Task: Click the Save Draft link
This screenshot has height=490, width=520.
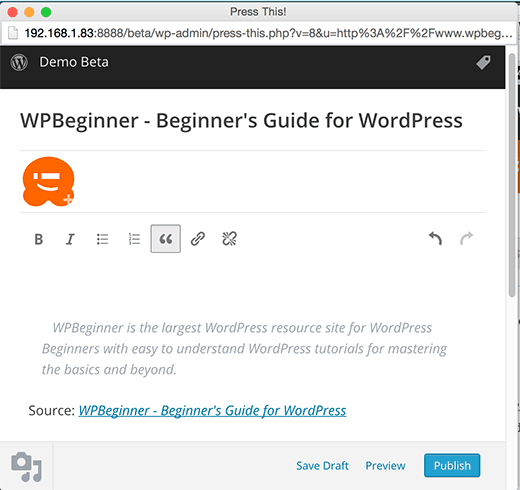Action: tap(322, 465)
